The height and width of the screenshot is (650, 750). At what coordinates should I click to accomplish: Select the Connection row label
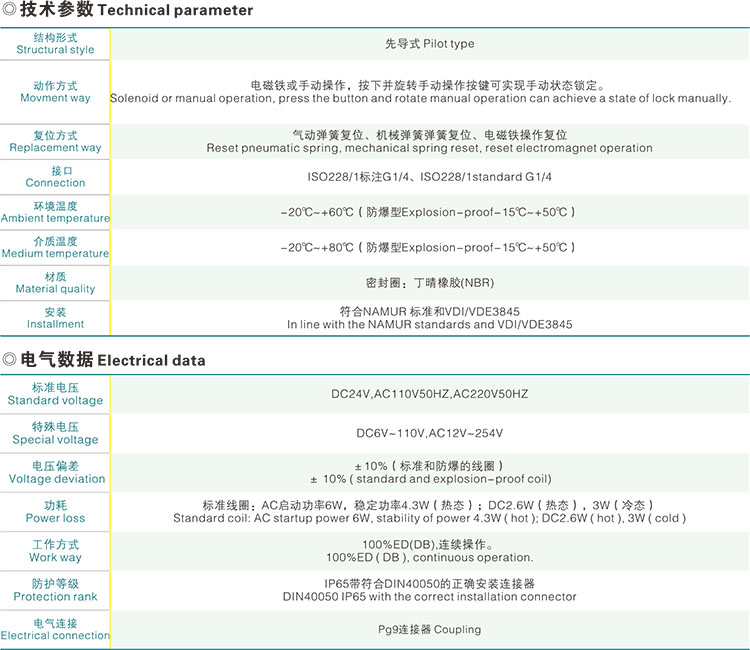[x=55, y=177]
